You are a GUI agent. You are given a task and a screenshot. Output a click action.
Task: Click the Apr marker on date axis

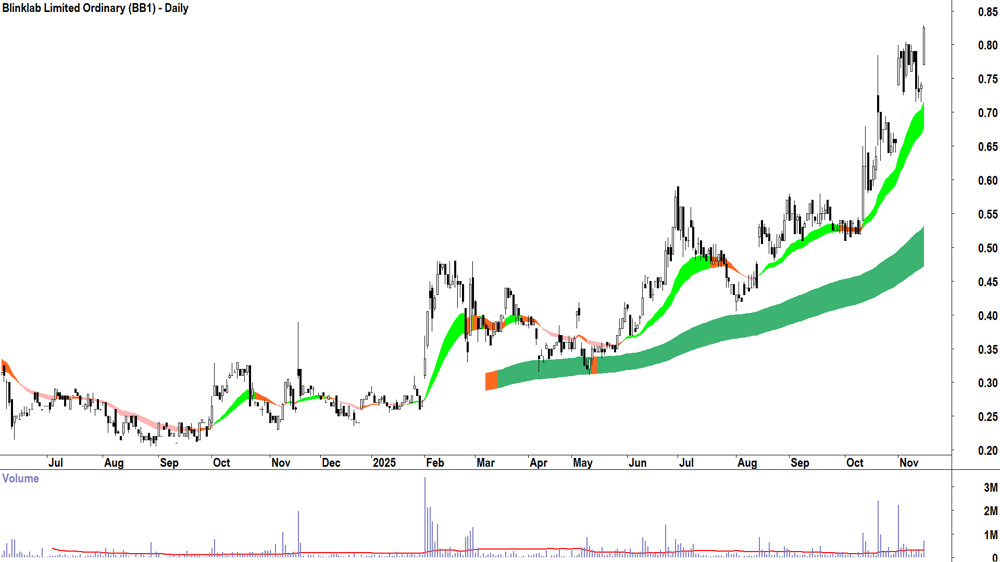538,462
